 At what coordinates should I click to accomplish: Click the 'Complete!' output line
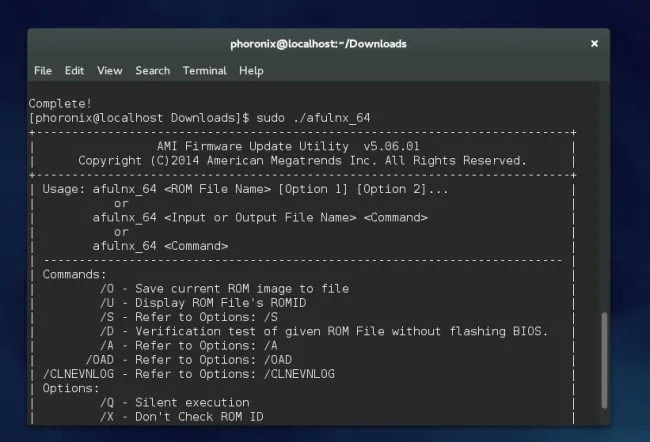(x=60, y=104)
